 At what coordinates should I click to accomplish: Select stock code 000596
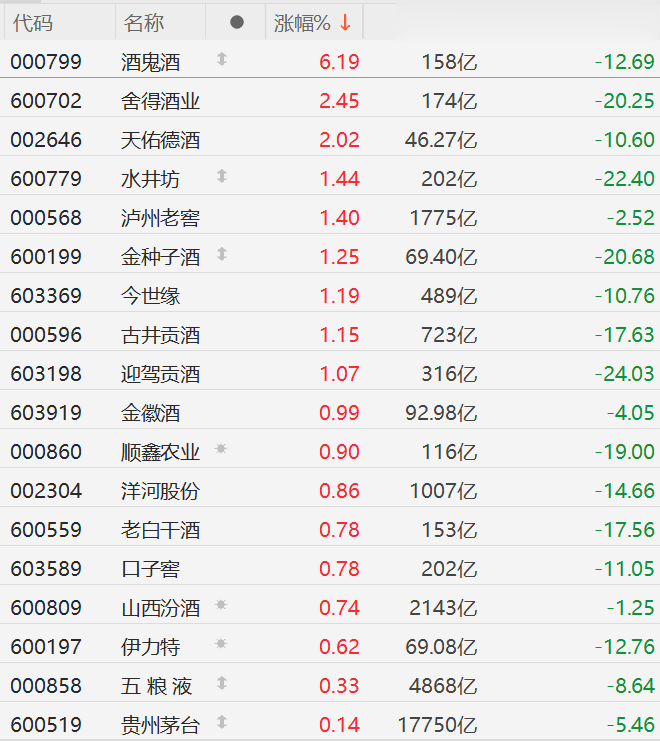point(46,335)
